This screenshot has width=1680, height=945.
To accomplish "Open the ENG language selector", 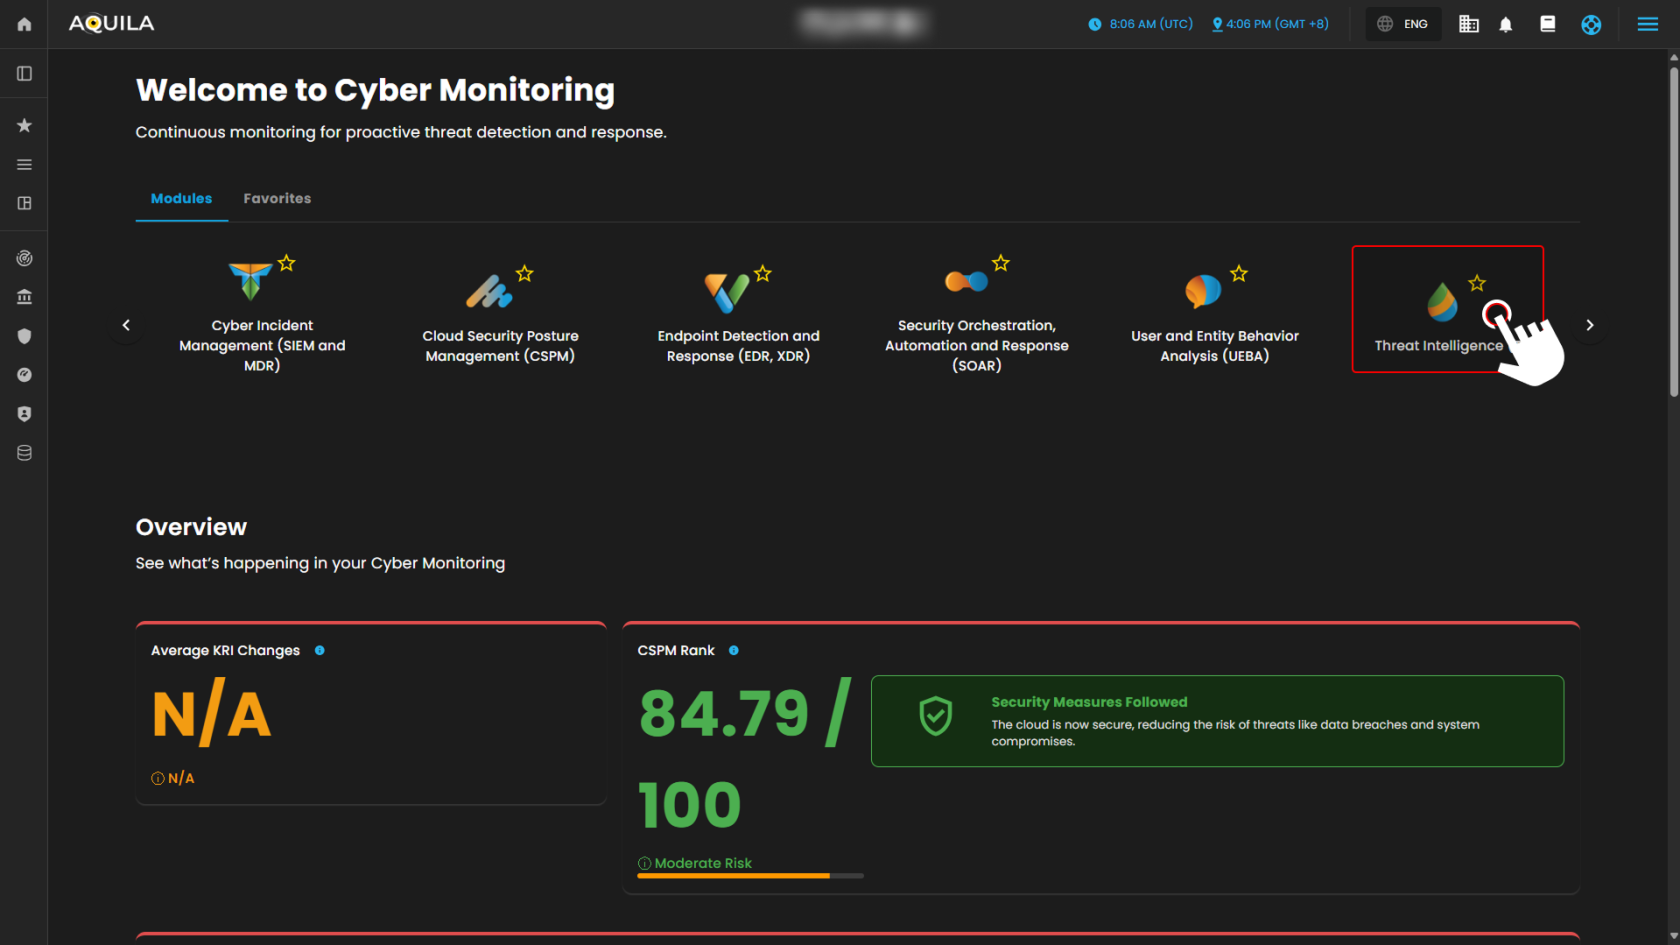I will (1403, 24).
